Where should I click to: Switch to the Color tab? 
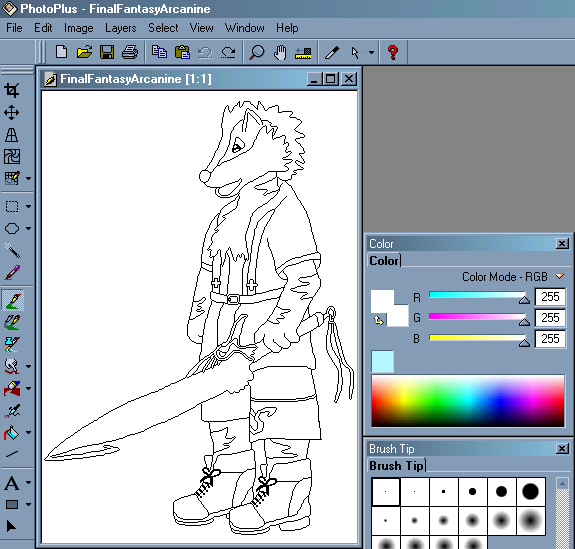coord(384,261)
